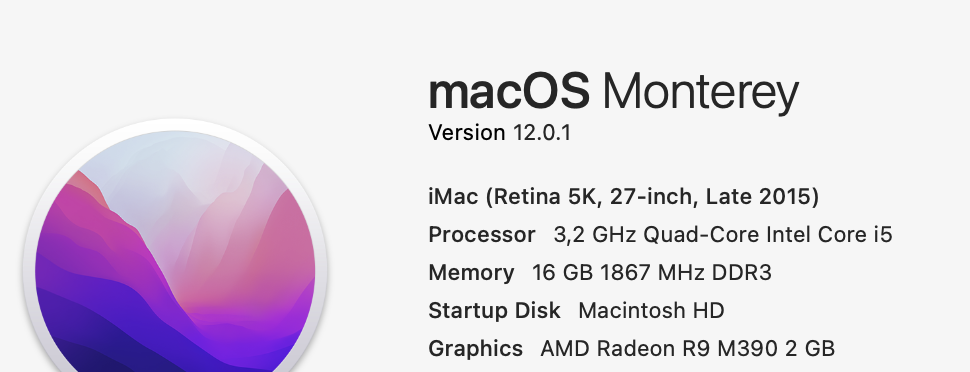The image size is (970, 372).
Task: Click the "Monterey" title word
Action: click(x=700, y=94)
